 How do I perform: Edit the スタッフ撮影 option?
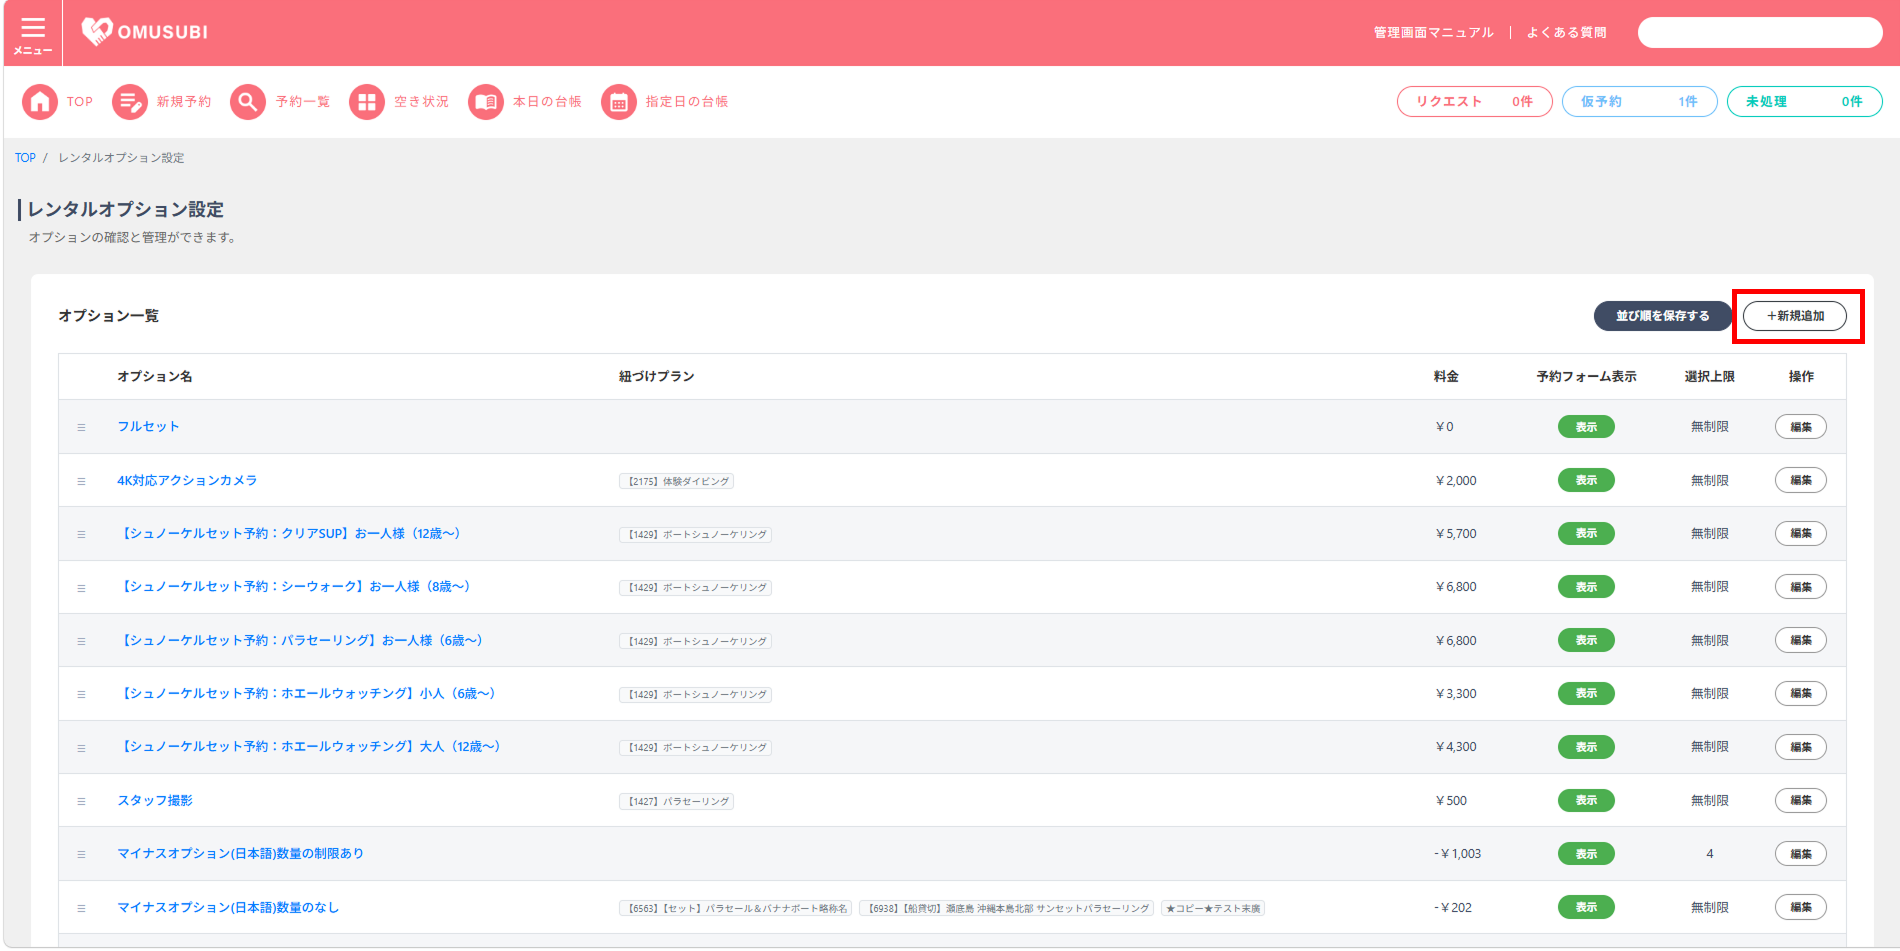pyautogui.click(x=1800, y=800)
